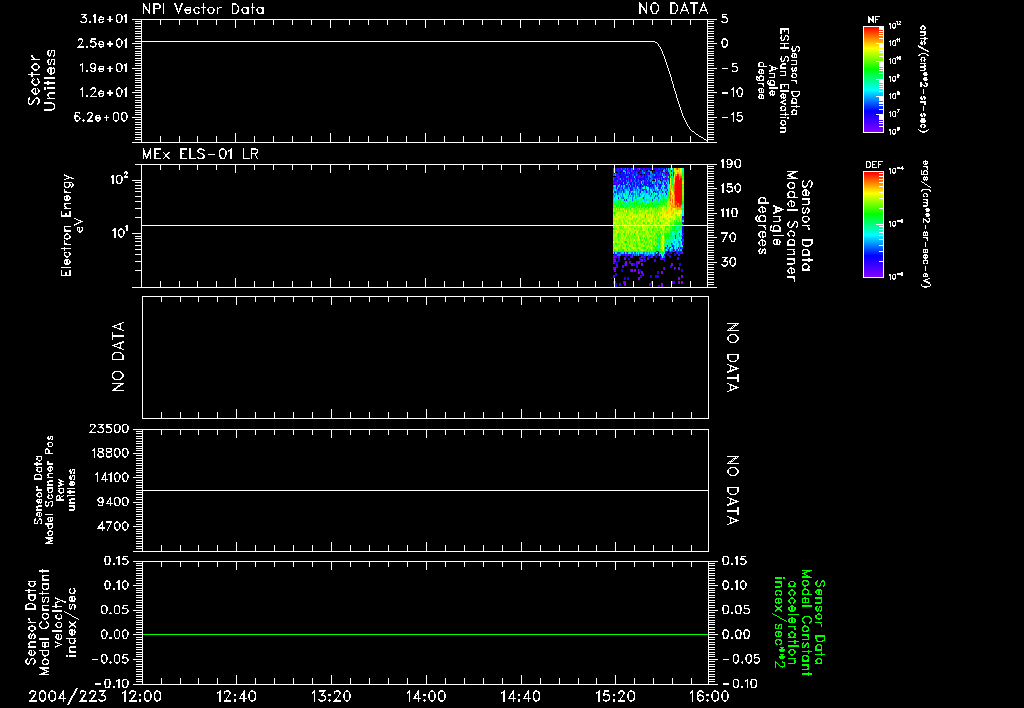Click the 10¹ tick on the electron energy axis

coord(119,233)
